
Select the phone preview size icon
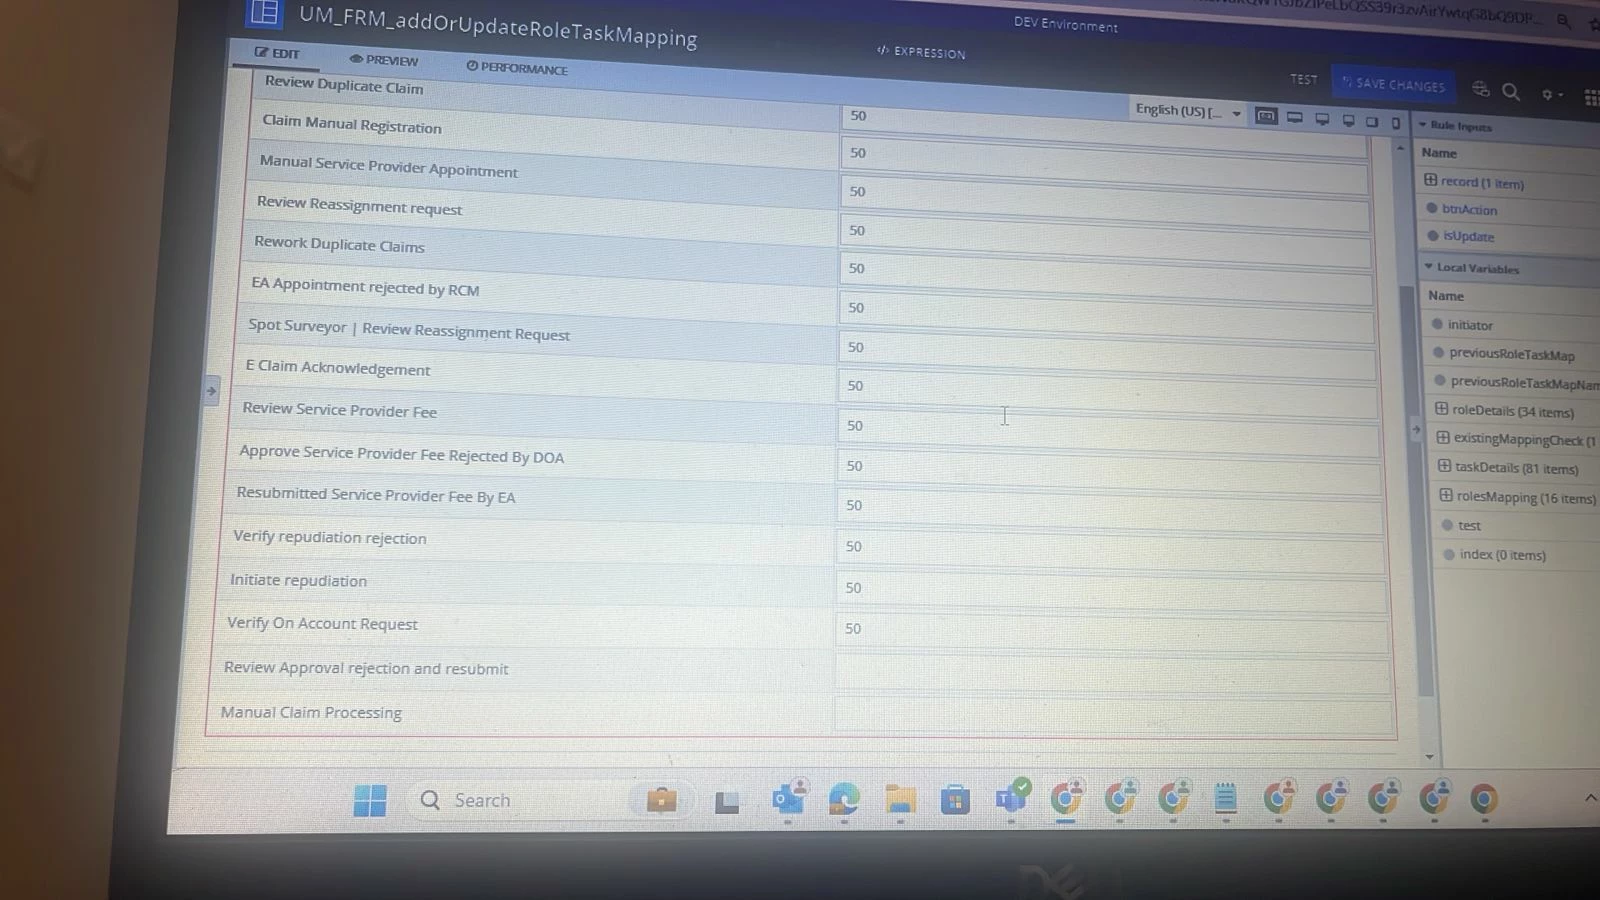[x=1396, y=123]
